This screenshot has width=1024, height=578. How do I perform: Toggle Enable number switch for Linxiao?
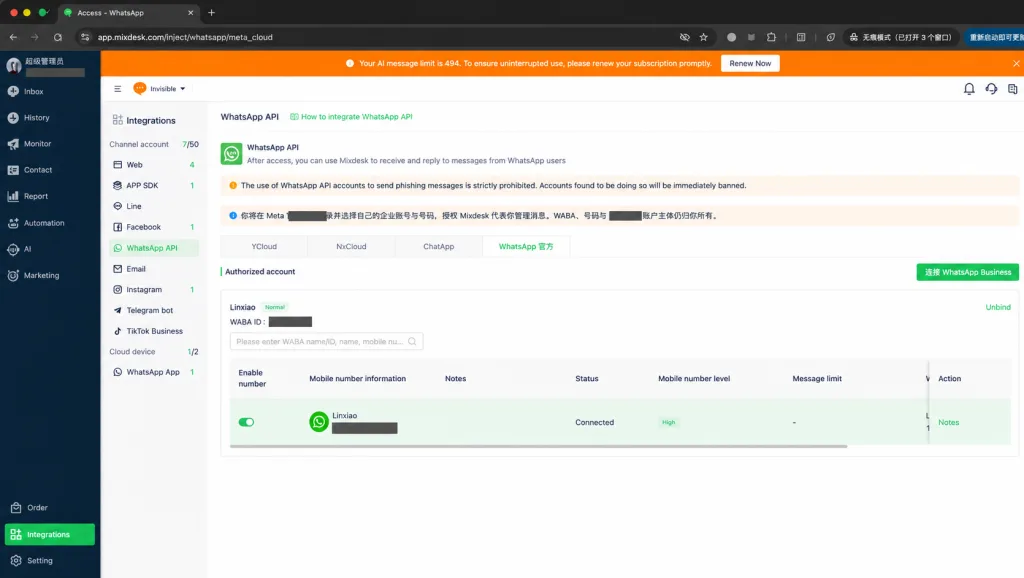(246, 423)
